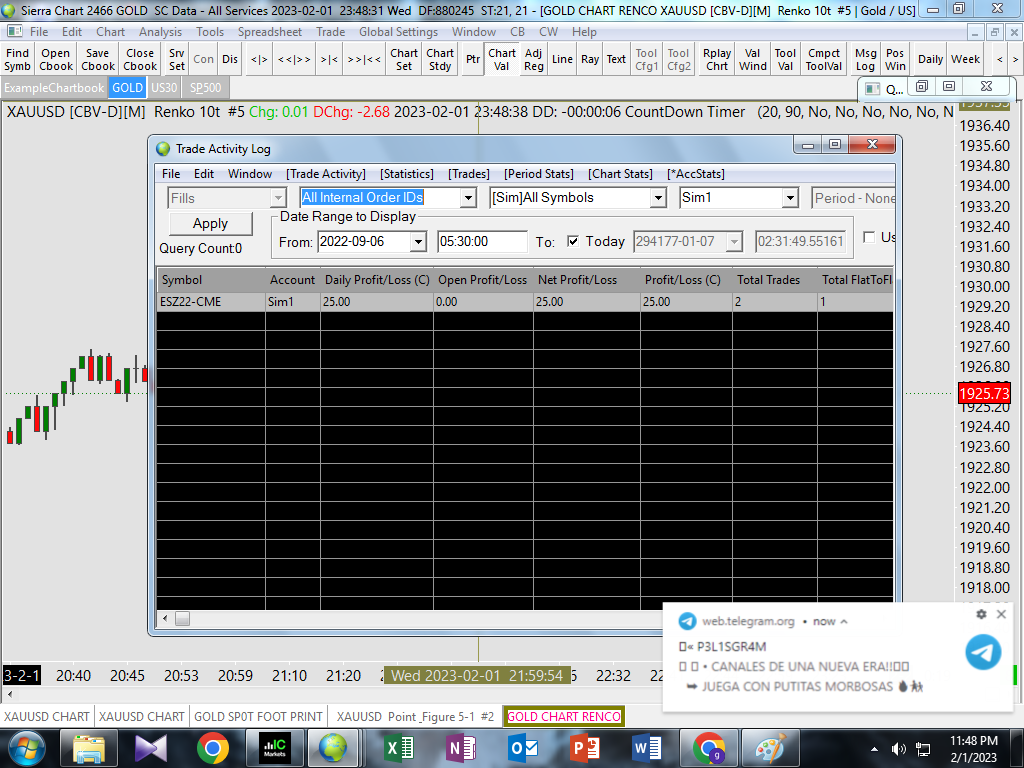The width and height of the screenshot is (1024, 768).
Task: Open Telegram notification settings gear
Action: pos(981,614)
